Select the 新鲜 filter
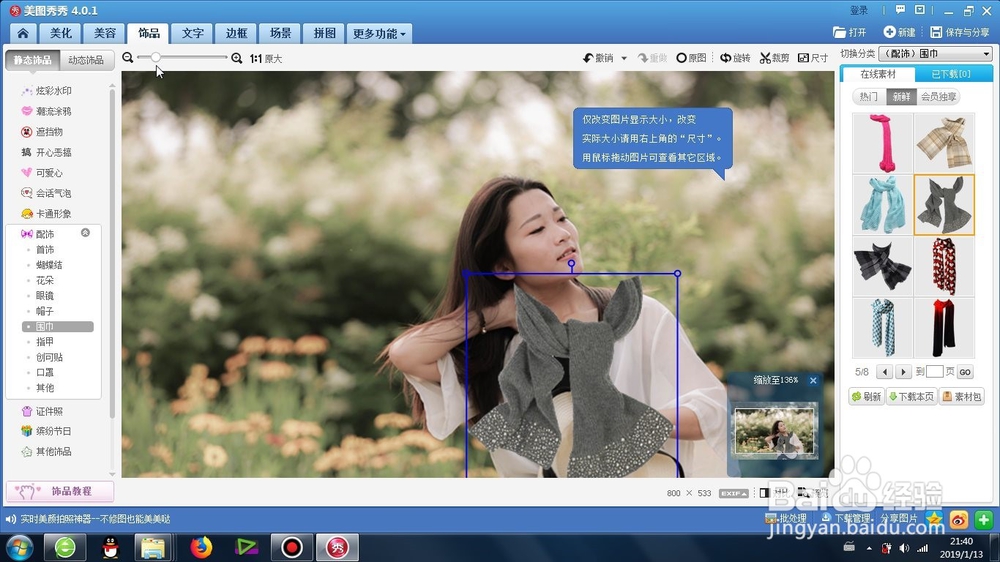1000x562 pixels. pos(901,96)
